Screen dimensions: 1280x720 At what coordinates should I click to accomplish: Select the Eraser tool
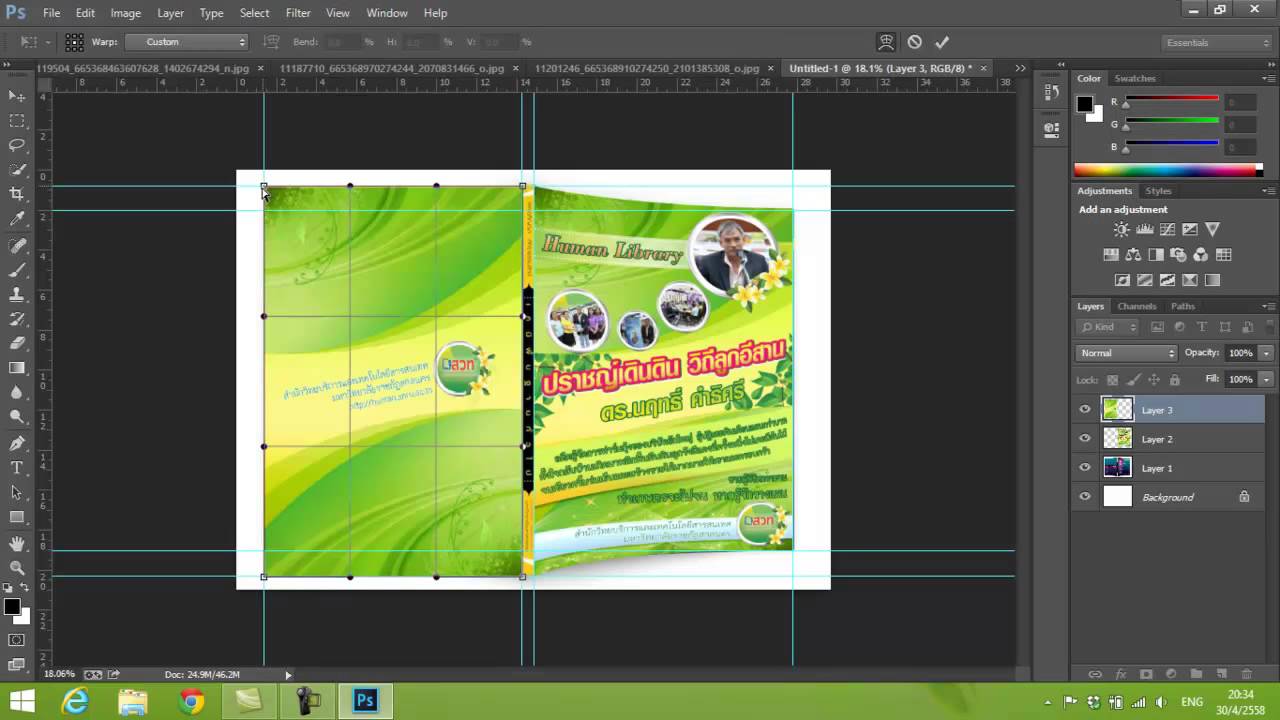[x=17, y=343]
